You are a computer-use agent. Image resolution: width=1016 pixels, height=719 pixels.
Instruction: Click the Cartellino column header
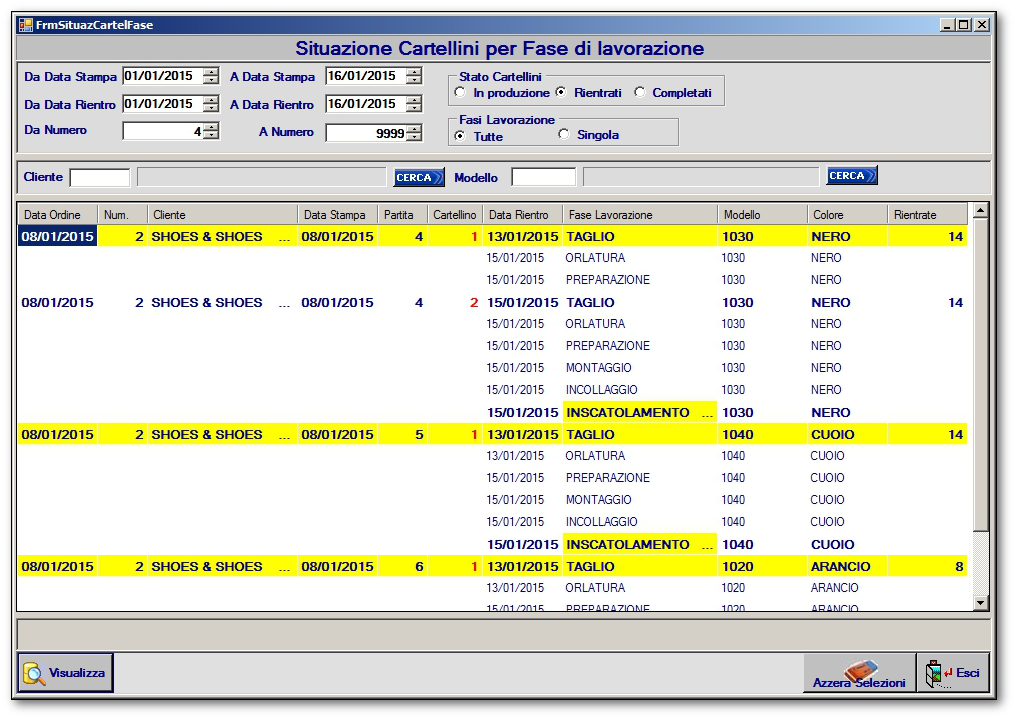click(x=455, y=214)
